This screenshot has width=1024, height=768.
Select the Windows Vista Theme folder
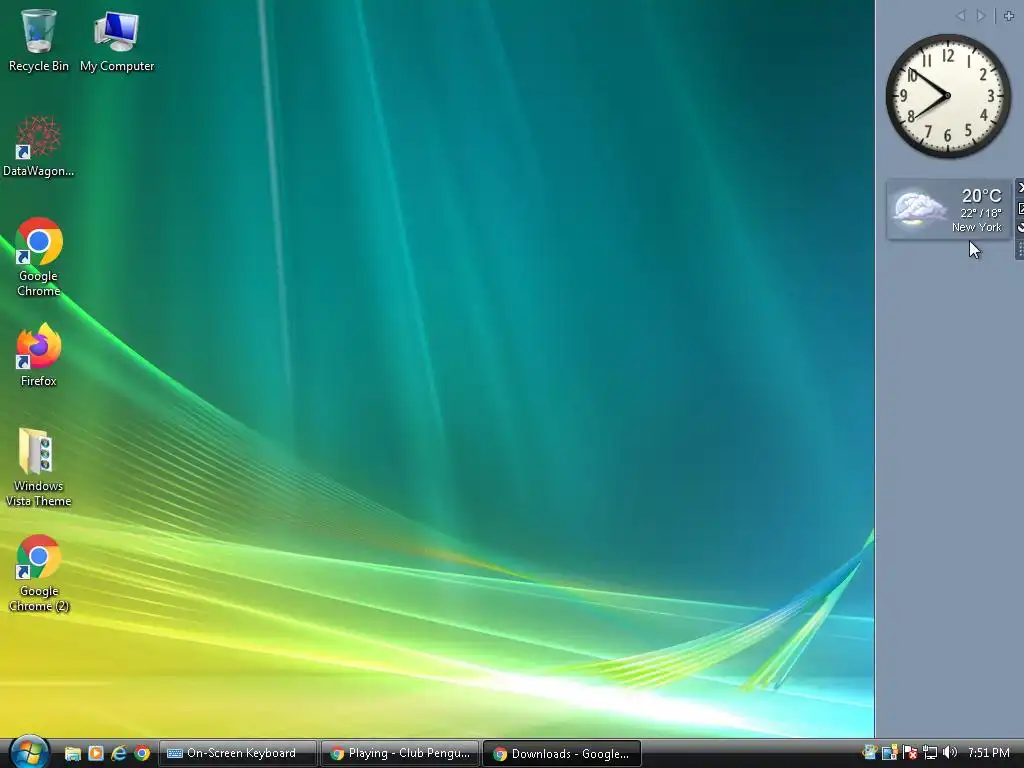(x=39, y=468)
